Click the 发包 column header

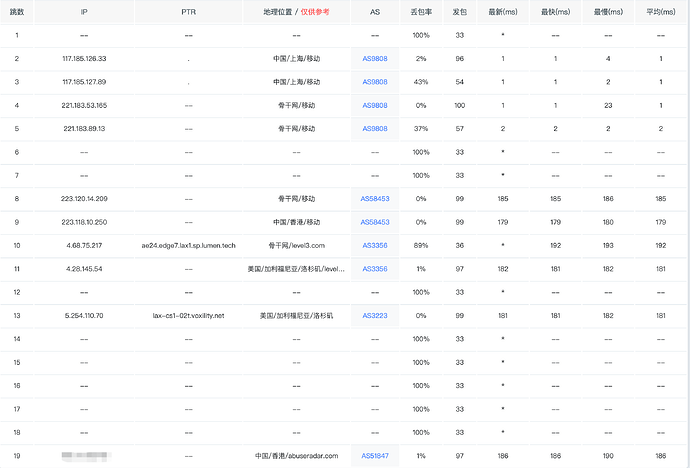[459, 12]
